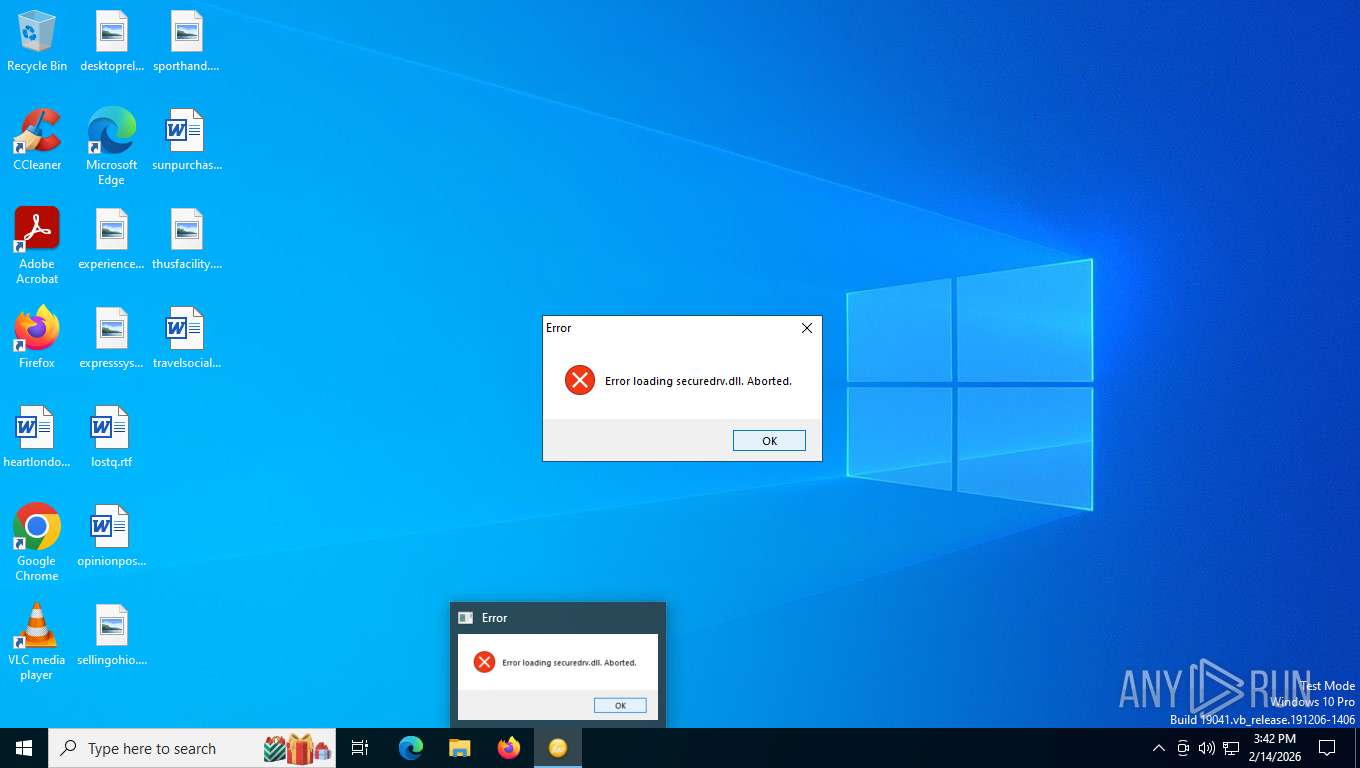
Task: Click the Type here to search box
Action: pos(192,748)
